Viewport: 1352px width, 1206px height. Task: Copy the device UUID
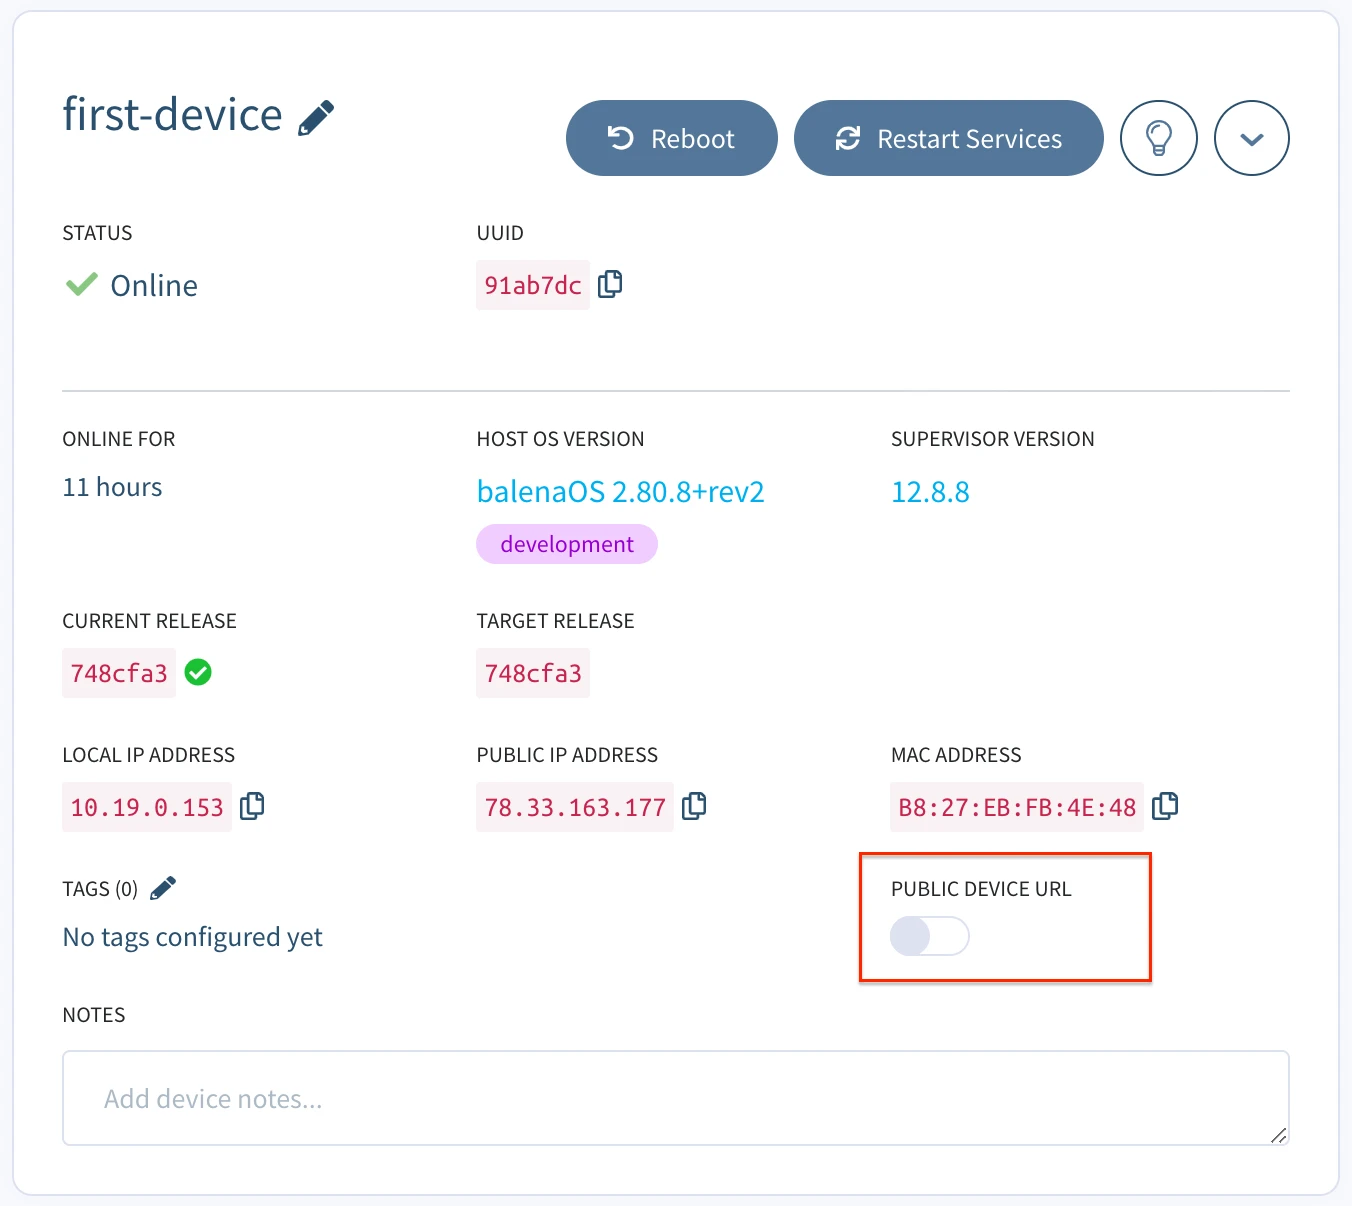(x=610, y=284)
